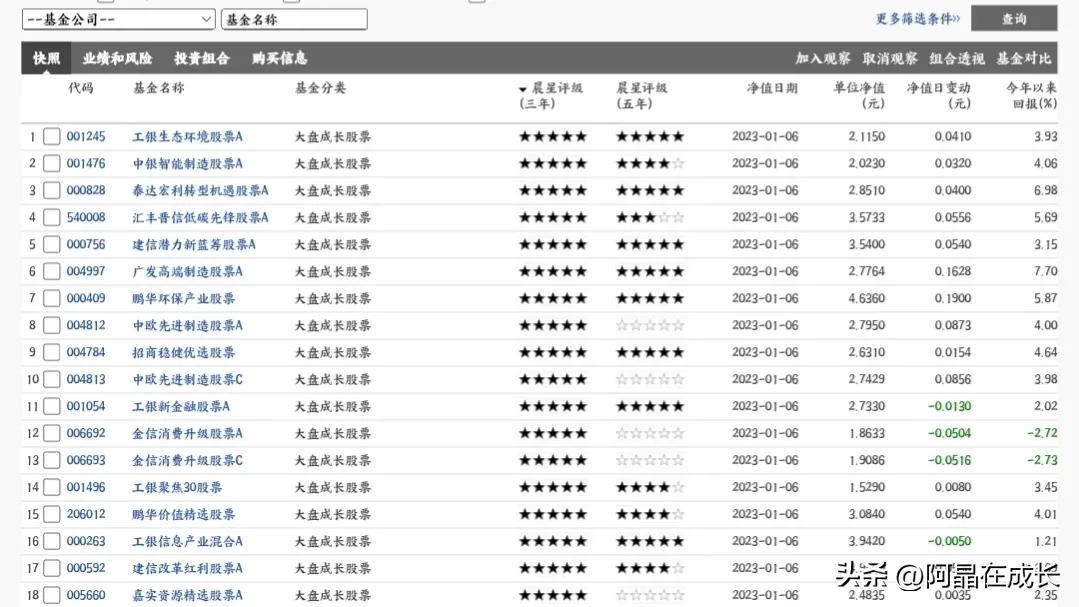Open fund link 金信消费升级股票A

coord(187,433)
